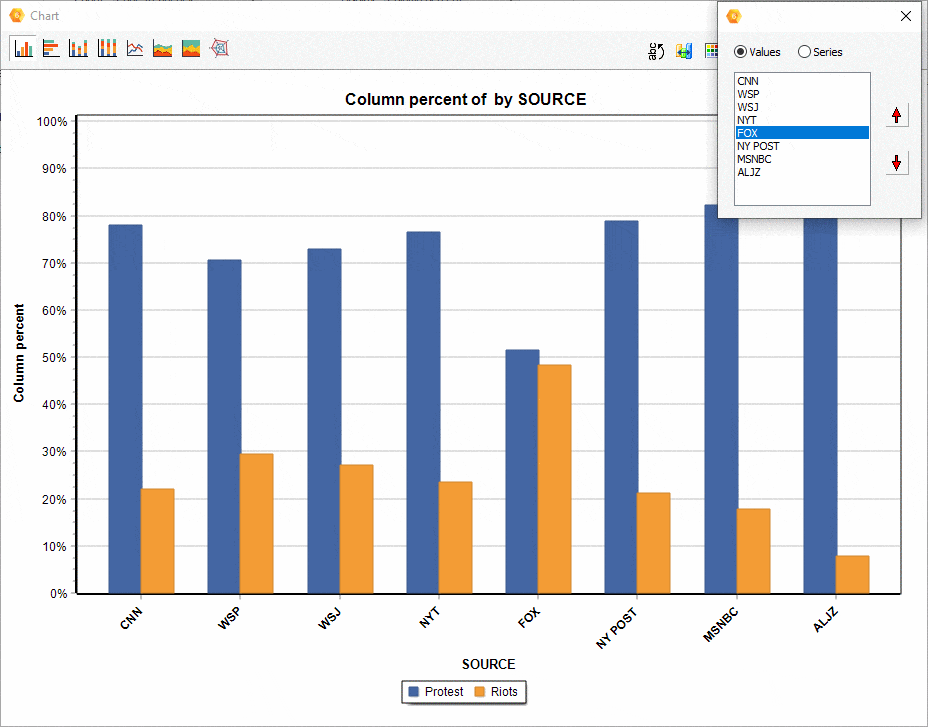Select the radar chart icon
The width and height of the screenshot is (928, 727).
click(219, 48)
